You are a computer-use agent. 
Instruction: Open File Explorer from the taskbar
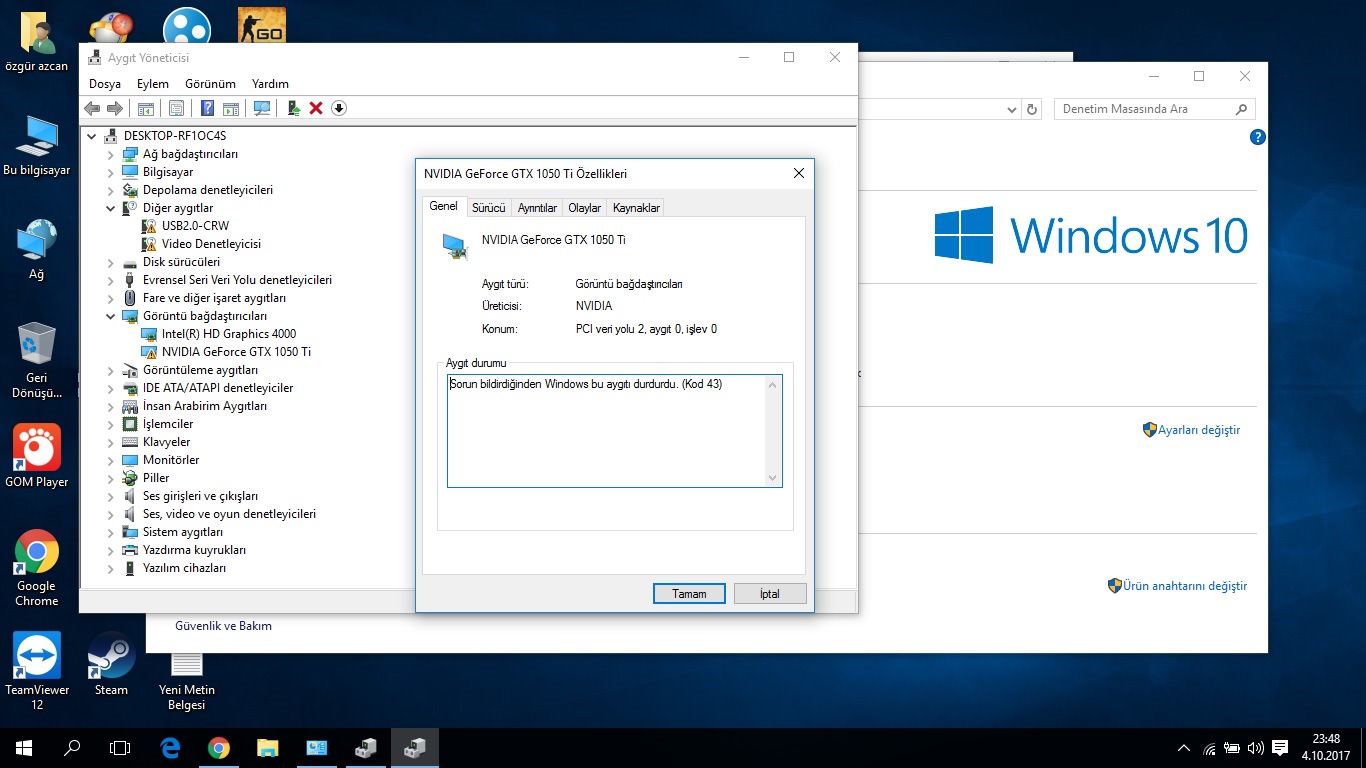point(267,747)
